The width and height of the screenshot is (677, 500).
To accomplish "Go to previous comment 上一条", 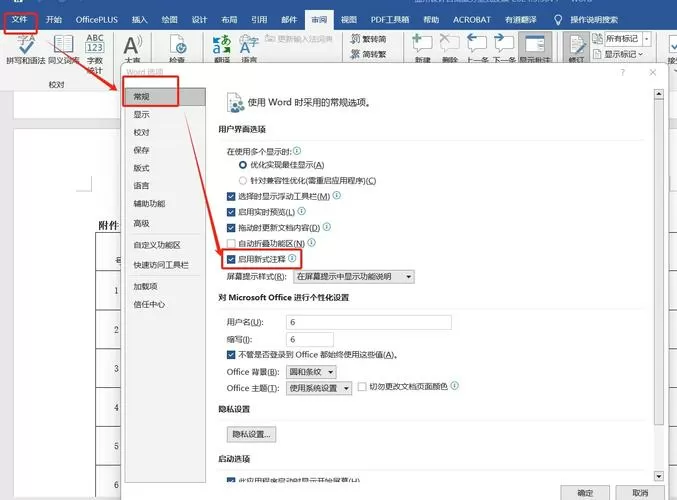I will click(477, 48).
